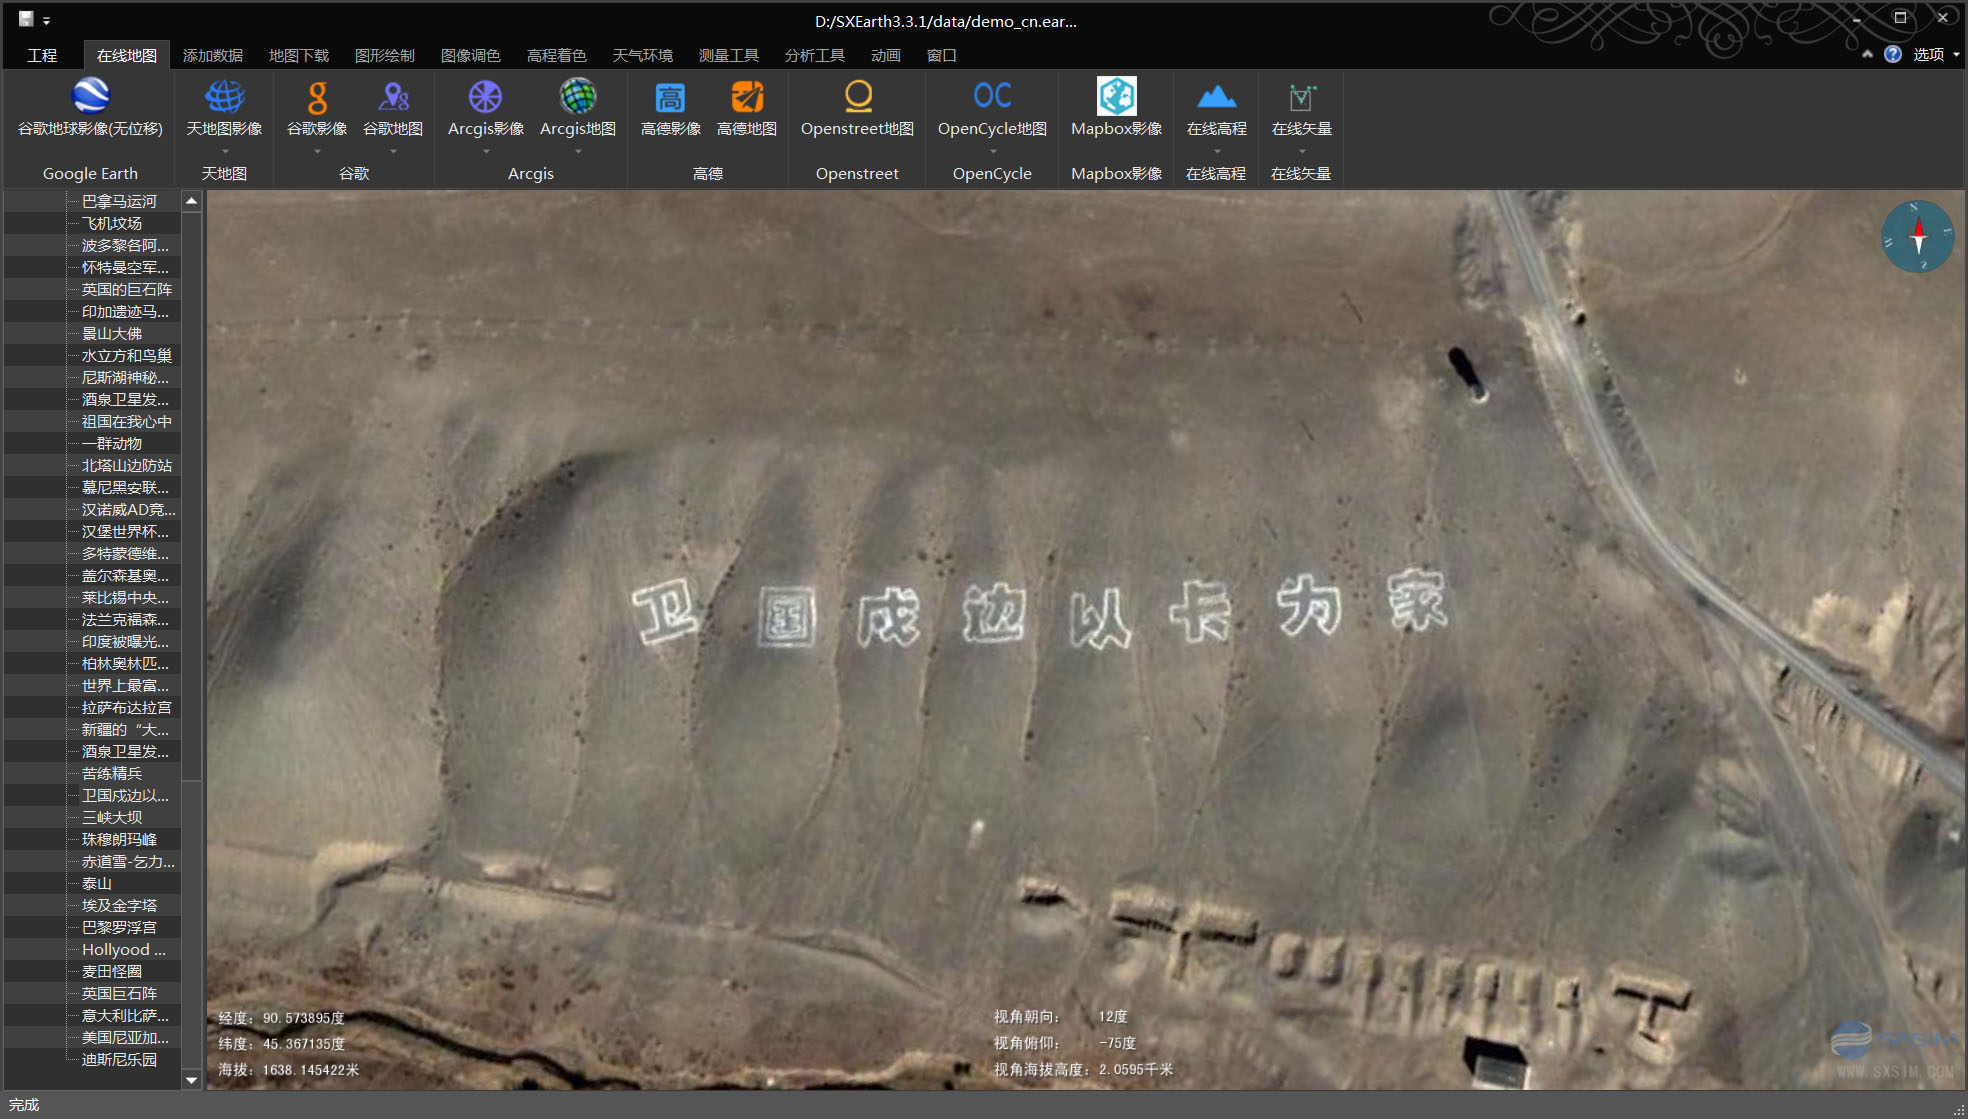Select Hollyood ... list item
This screenshot has height=1119, width=1968.
[124, 949]
